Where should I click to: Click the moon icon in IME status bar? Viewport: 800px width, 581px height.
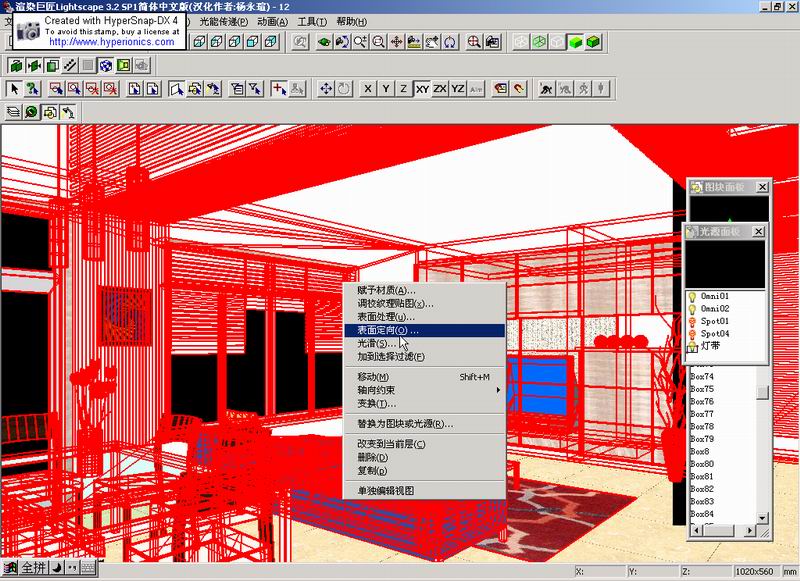[x=57, y=567]
